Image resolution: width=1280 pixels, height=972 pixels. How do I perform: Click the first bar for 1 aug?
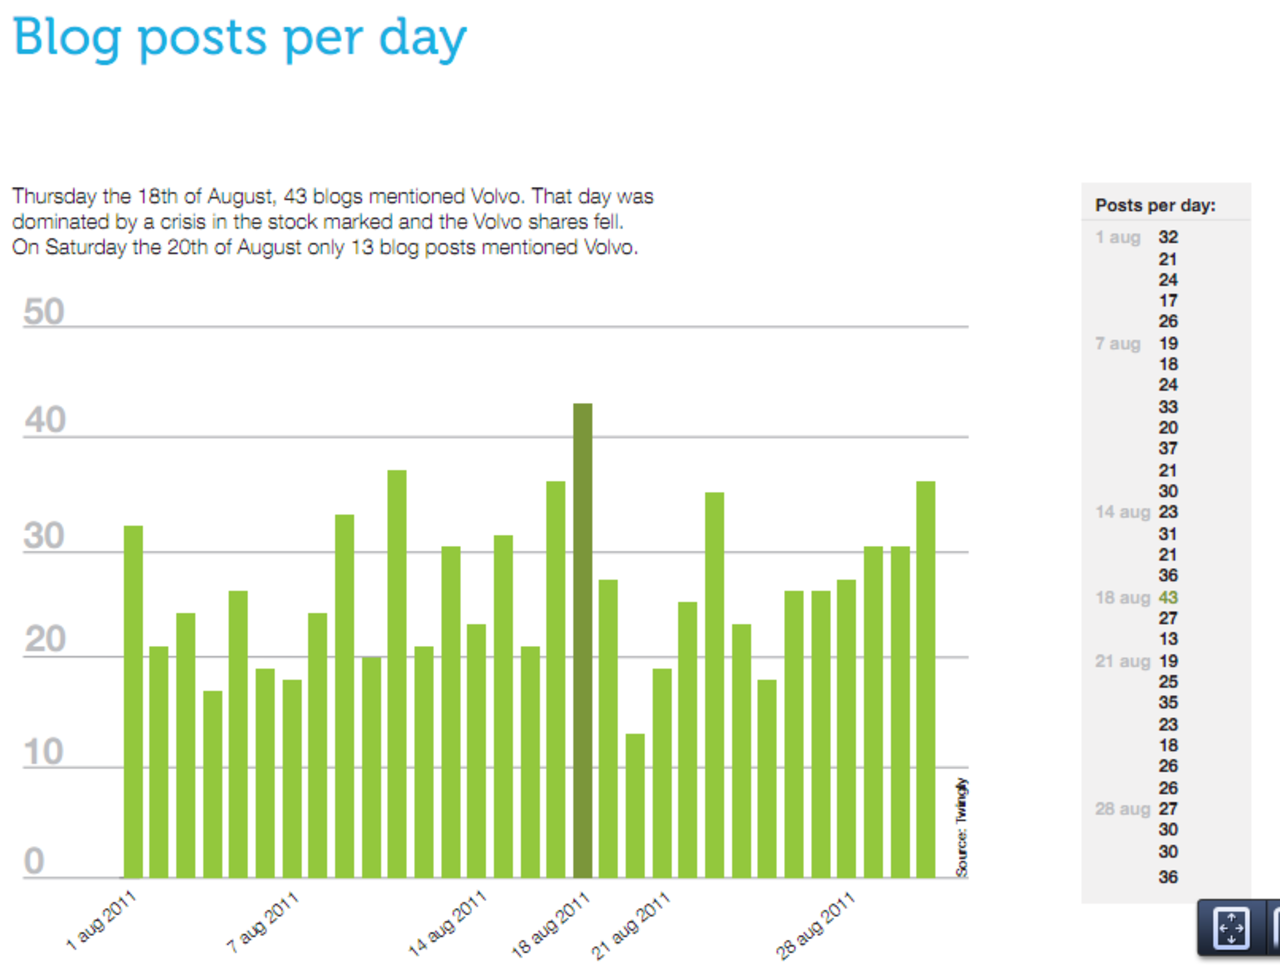[133, 700]
